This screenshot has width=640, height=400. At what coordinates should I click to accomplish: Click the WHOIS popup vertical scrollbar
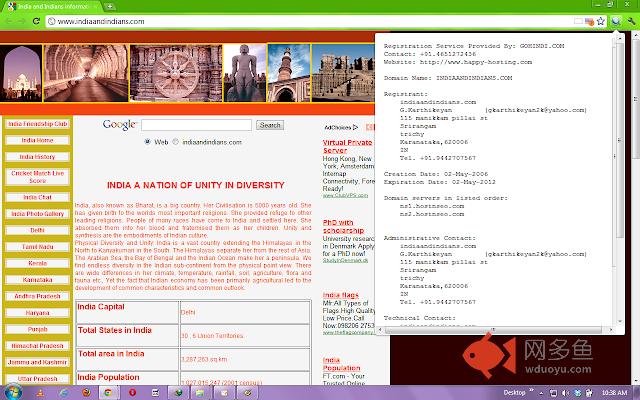point(620,139)
